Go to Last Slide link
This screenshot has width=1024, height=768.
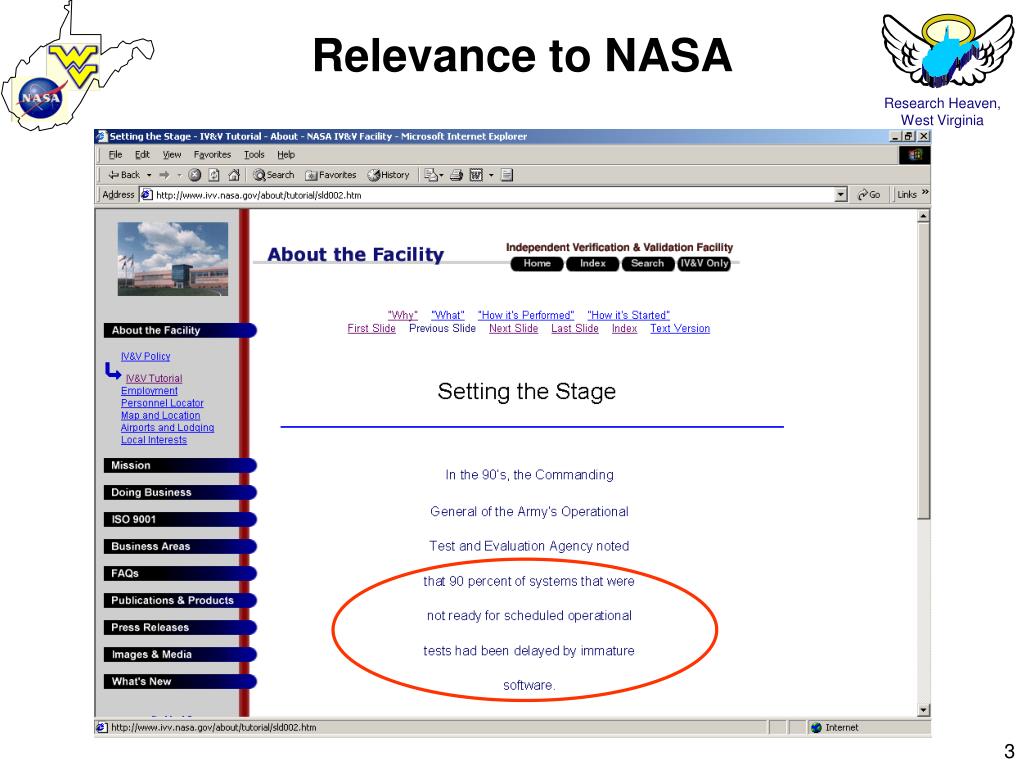click(575, 328)
